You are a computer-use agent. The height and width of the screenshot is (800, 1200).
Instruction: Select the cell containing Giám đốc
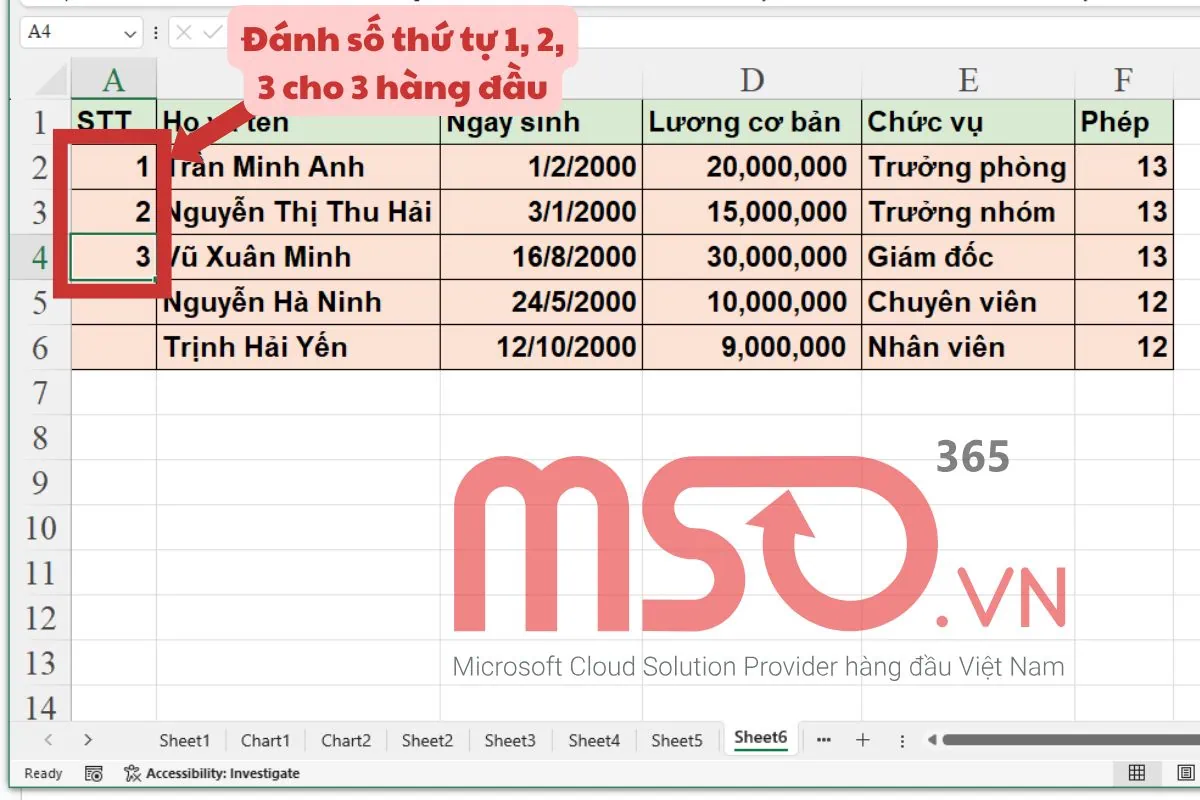coord(965,256)
